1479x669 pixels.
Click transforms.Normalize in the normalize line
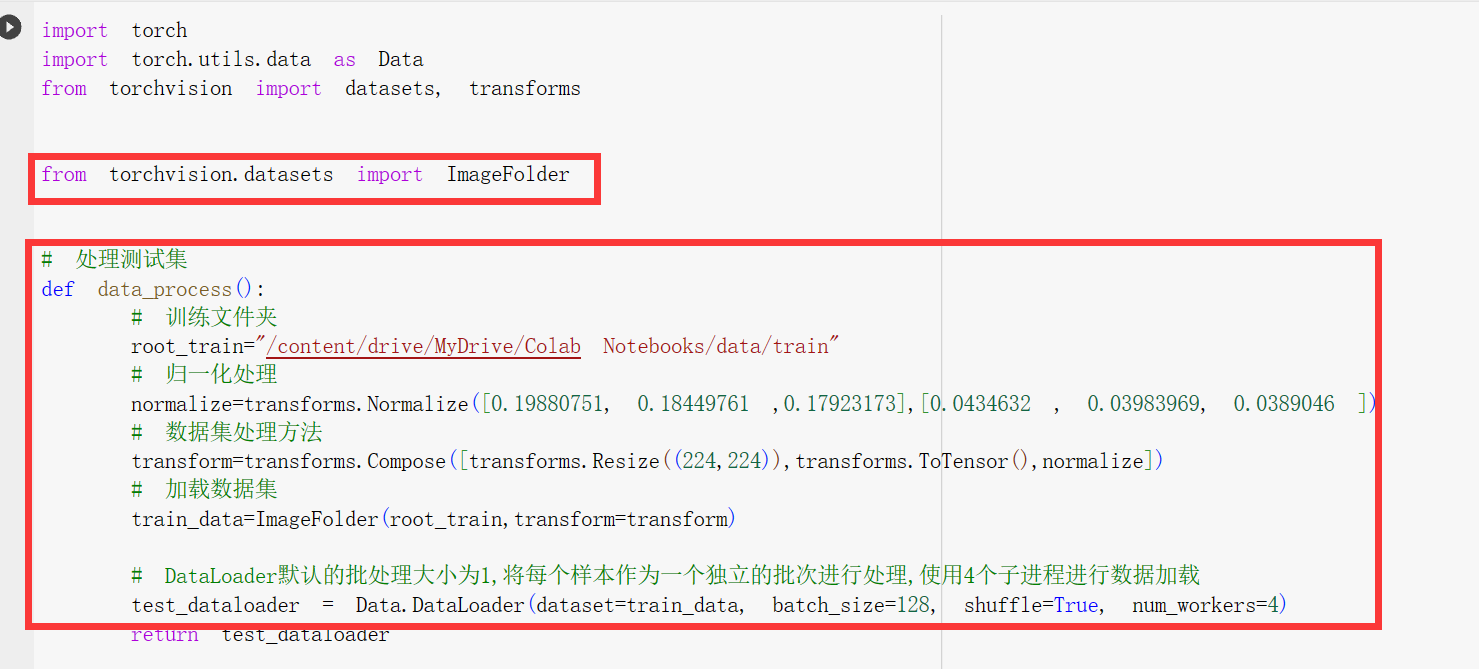coord(356,404)
